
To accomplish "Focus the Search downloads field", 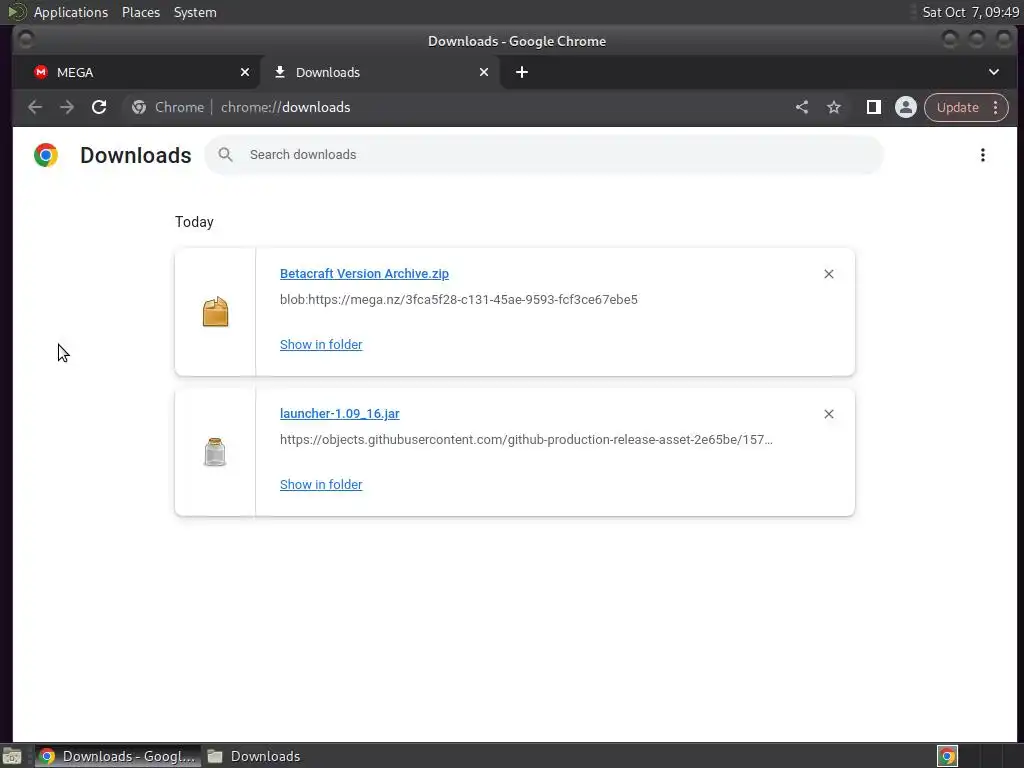I will coord(544,155).
